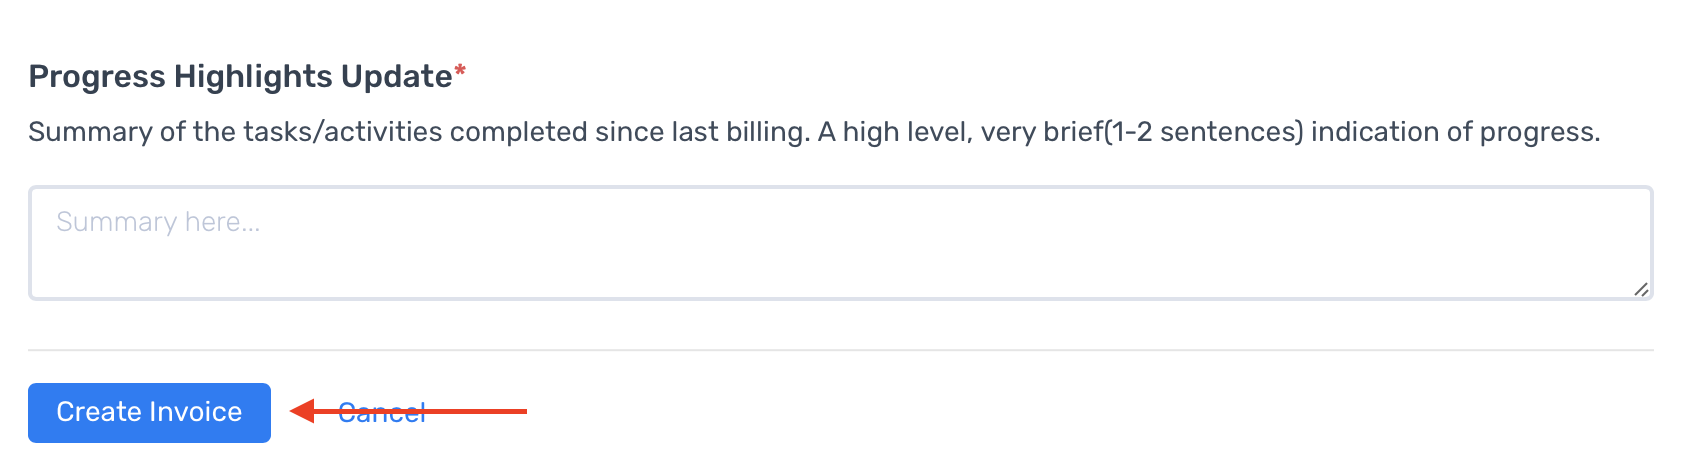Image resolution: width=1688 pixels, height=458 pixels.
Task: Click the Create Invoice button
Action: click(x=149, y=412)
